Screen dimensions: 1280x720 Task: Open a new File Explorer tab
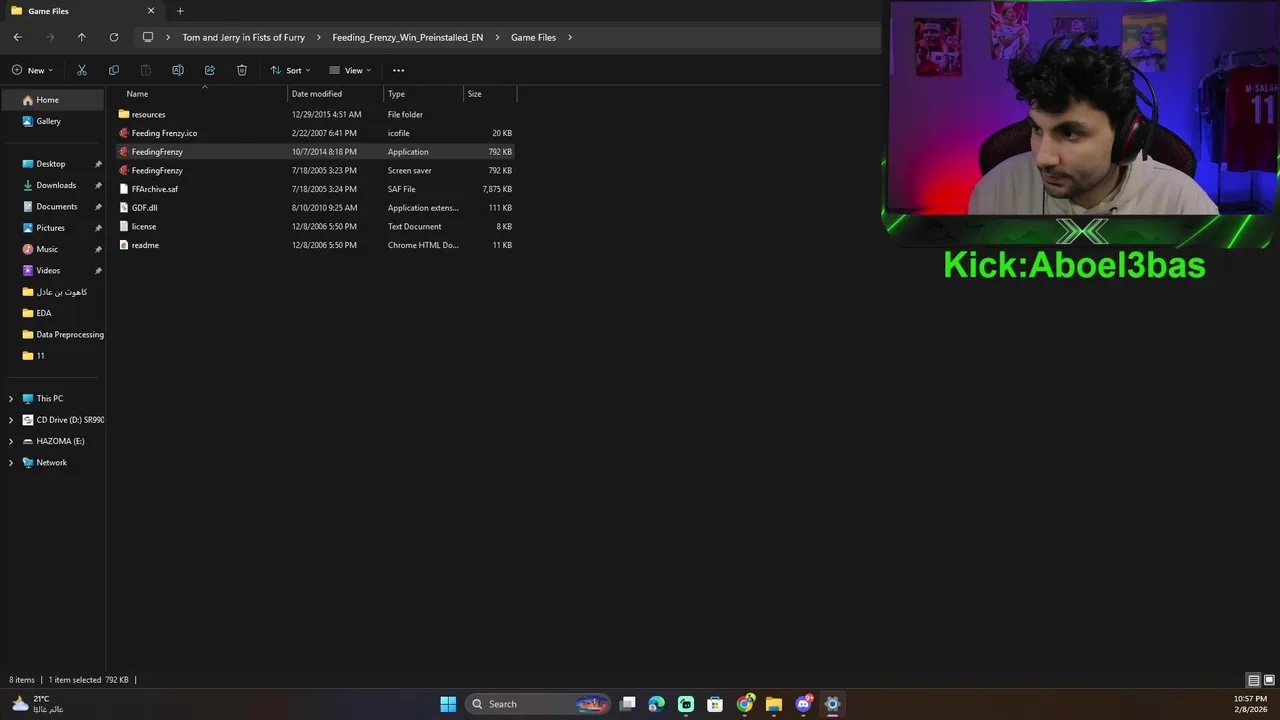[x=180, y=11]
